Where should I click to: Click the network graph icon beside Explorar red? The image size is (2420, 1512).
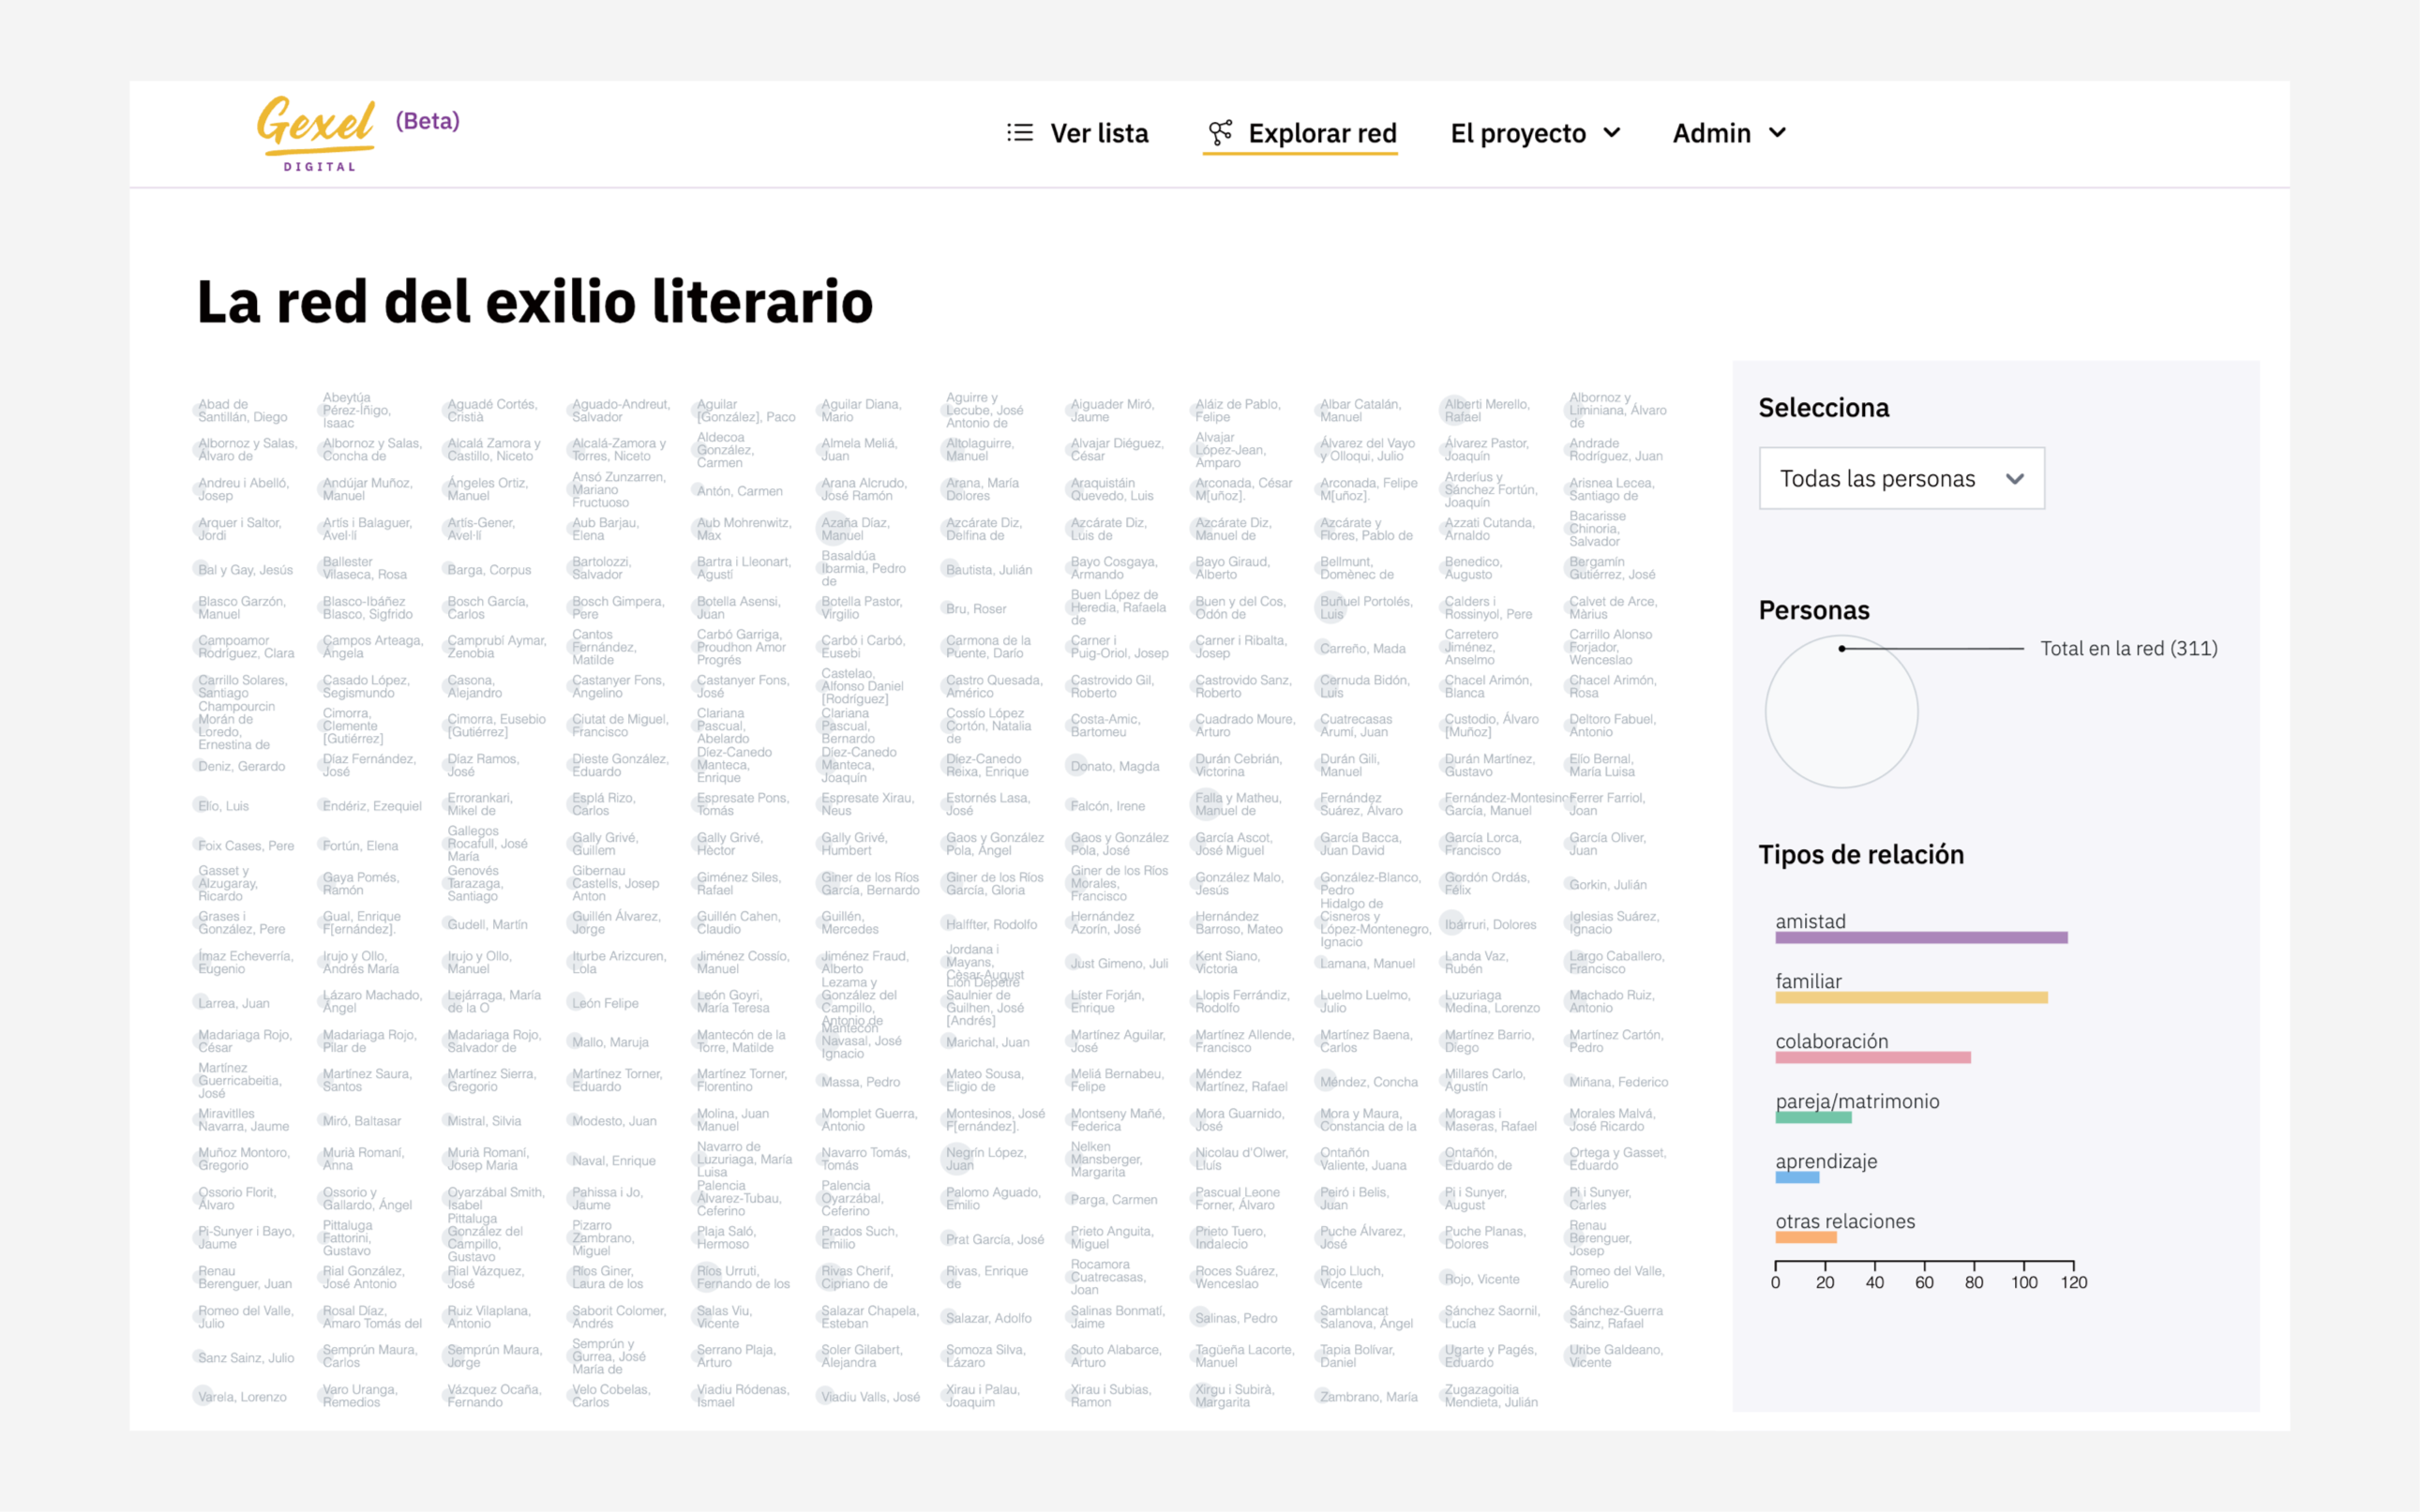click(x=1219, y=133)
